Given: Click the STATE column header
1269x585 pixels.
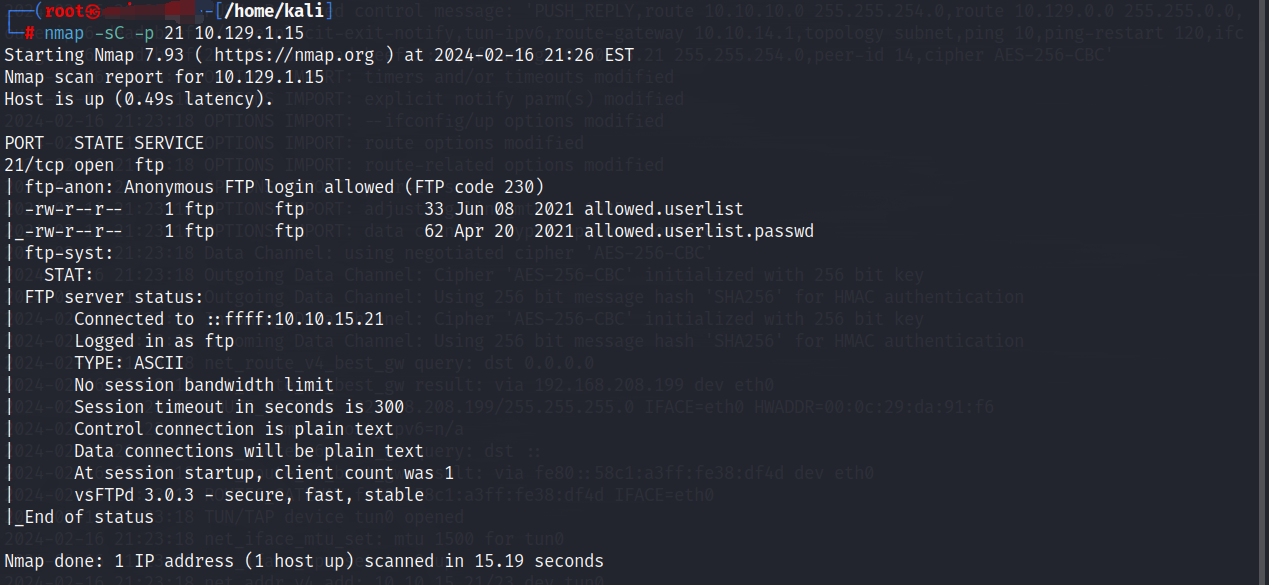Looking at the screenshot, I should (99, 143).
